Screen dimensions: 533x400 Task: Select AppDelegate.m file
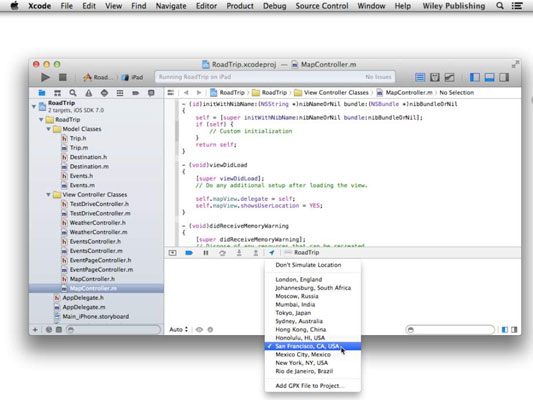point(84,307)
